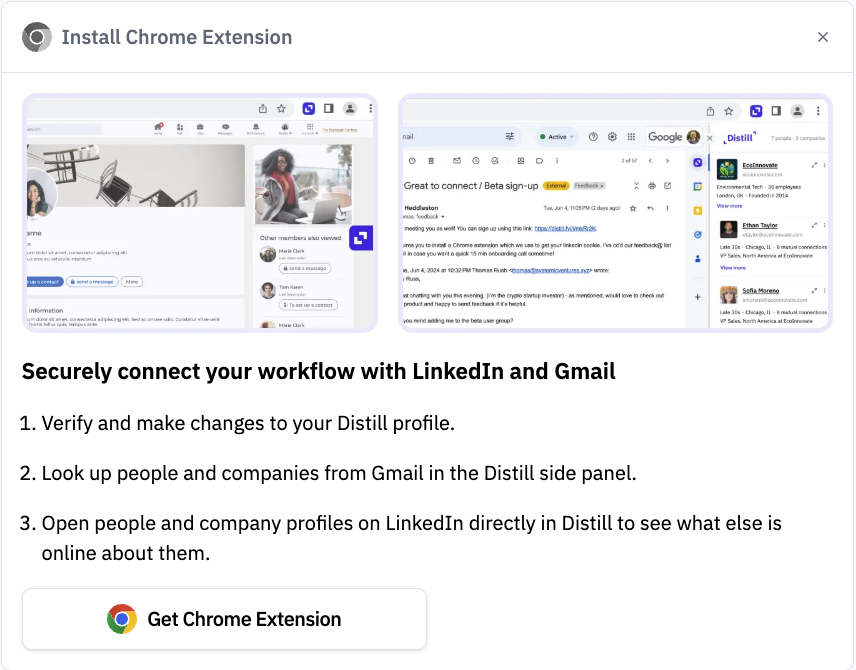Image resolution: width=856 pixels, height=670 pixels.
Task: Click step "Verify and make changes to your Distill profile."
Action: [x=248, y=423]
